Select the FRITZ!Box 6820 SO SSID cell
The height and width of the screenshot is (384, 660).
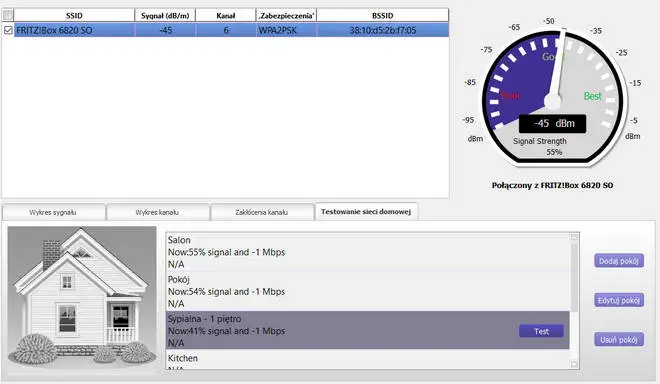(75, 30)
